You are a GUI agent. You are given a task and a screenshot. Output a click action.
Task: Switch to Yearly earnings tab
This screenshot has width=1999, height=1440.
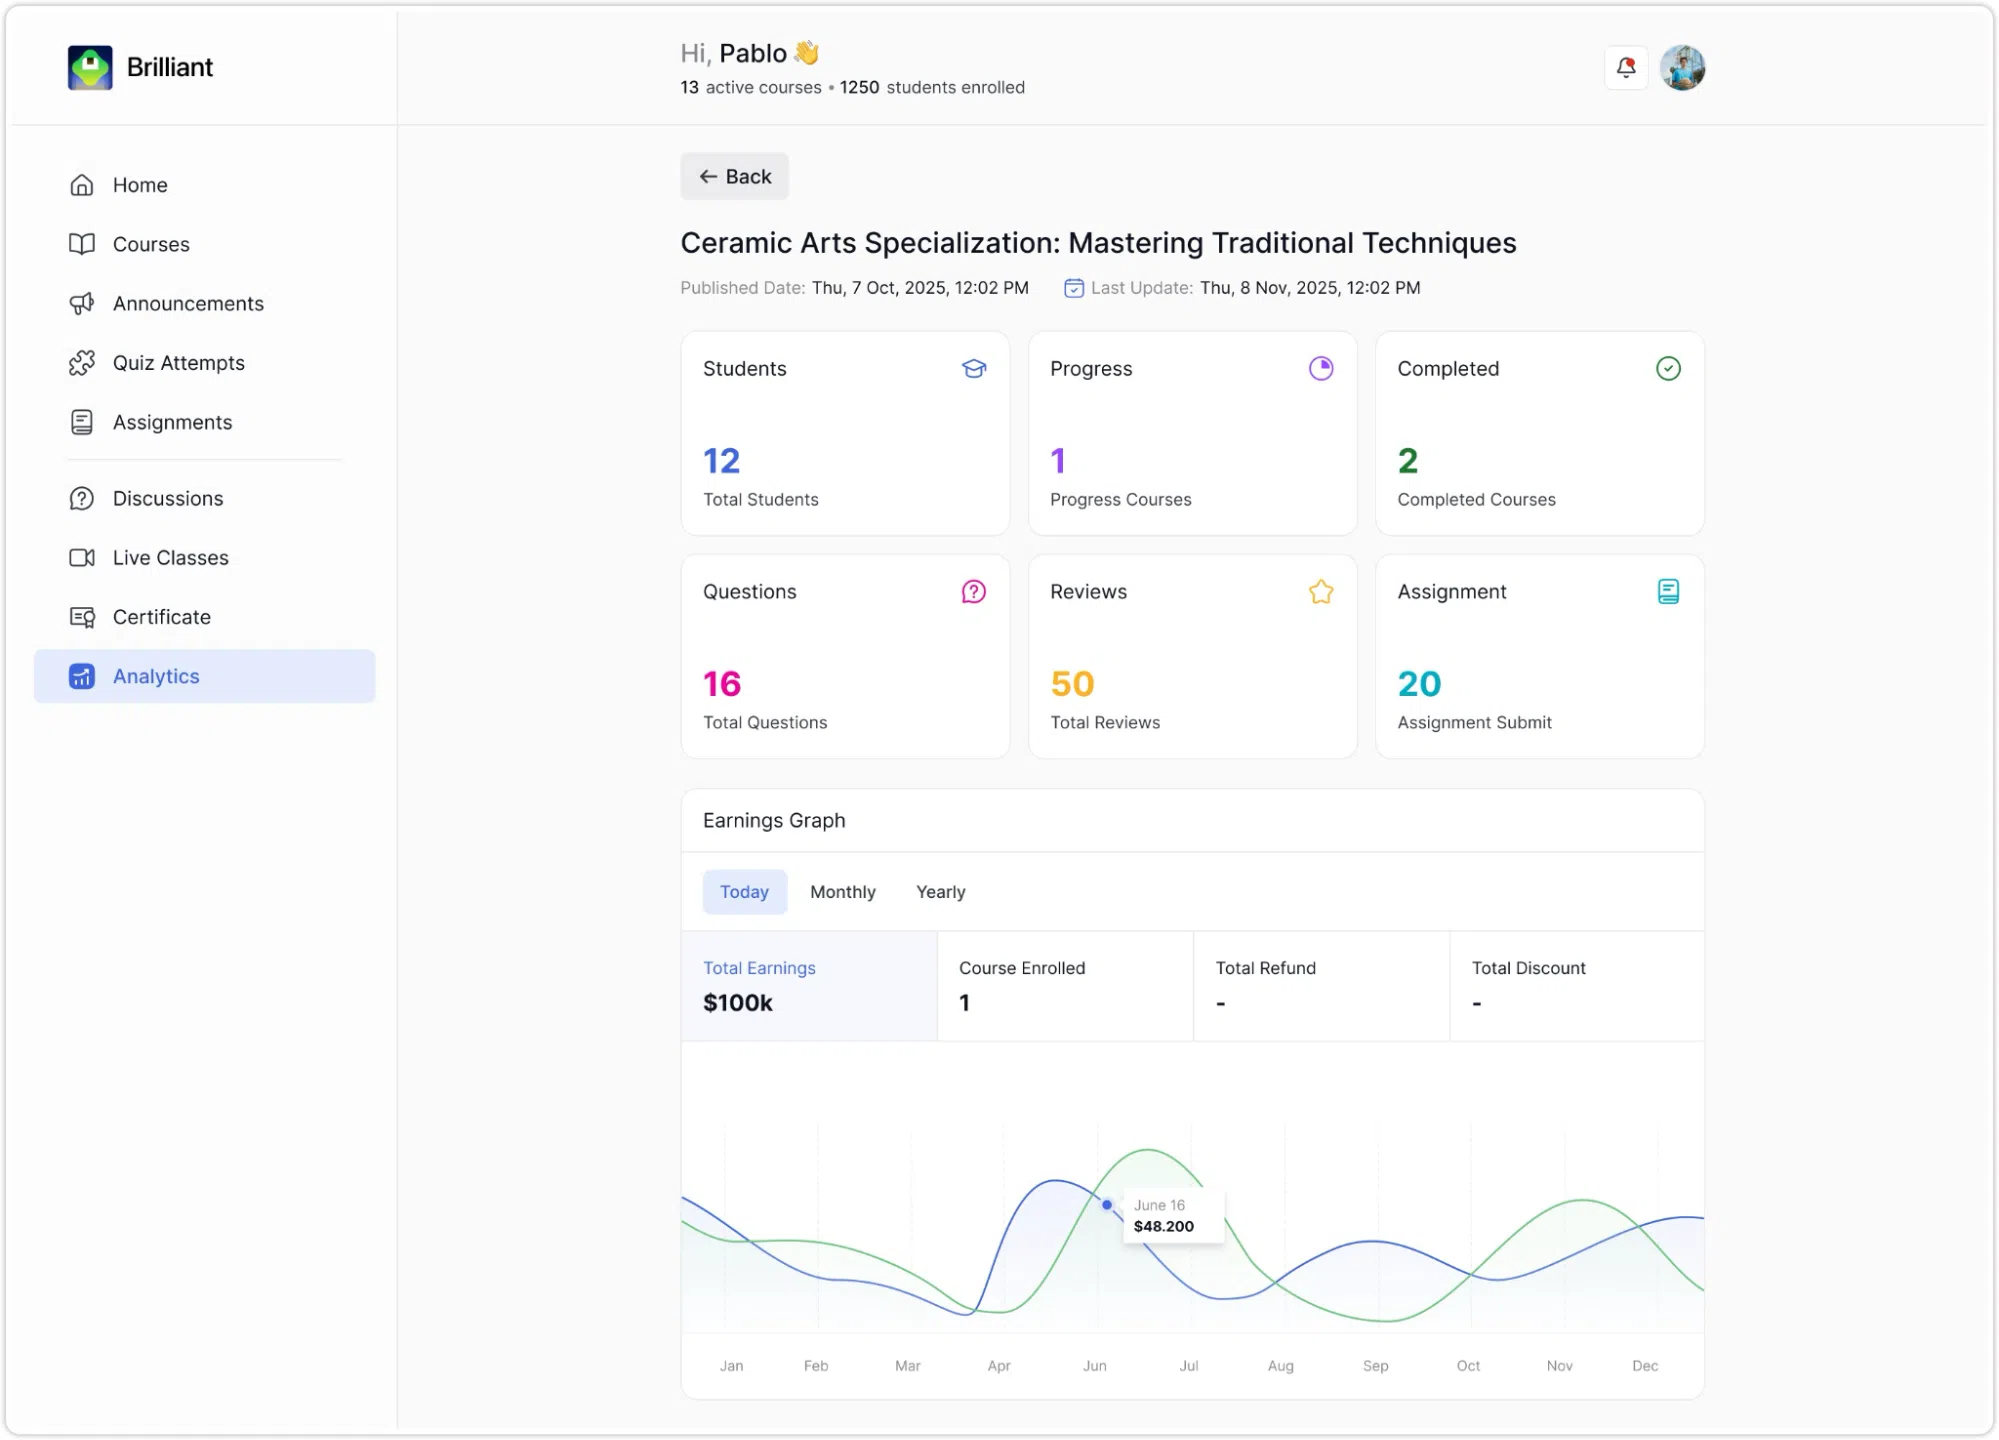[x=940, y=891]
